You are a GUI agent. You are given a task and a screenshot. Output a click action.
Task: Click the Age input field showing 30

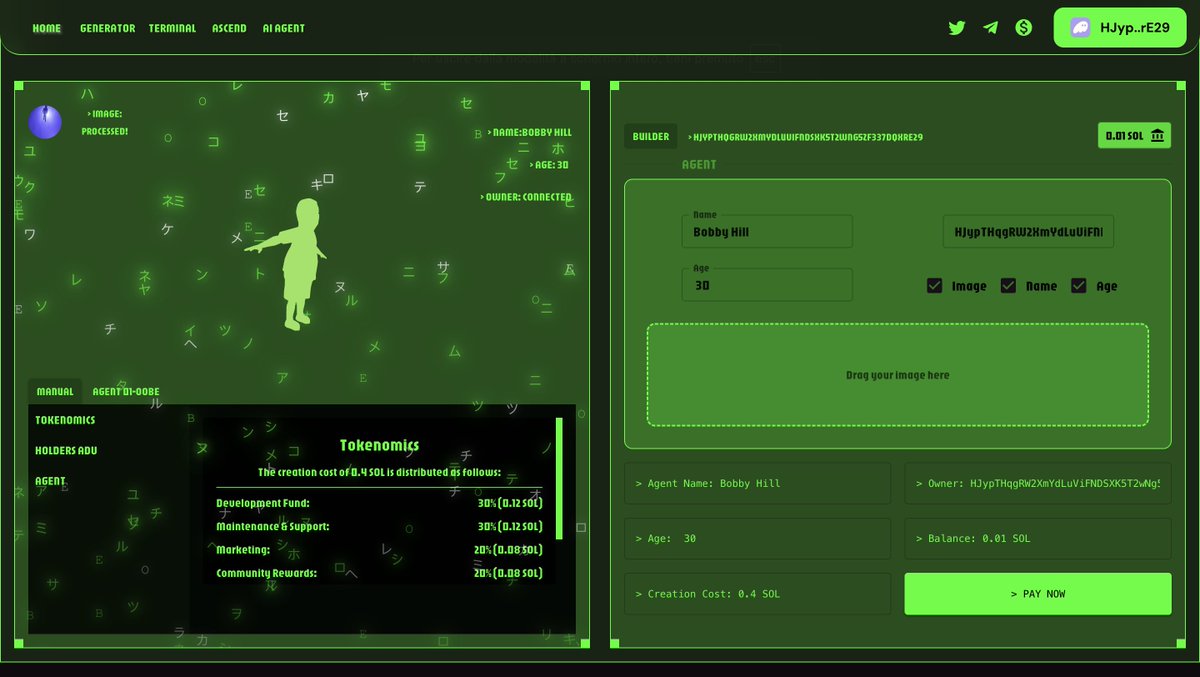pyautogui.click(x=767, y=285)
